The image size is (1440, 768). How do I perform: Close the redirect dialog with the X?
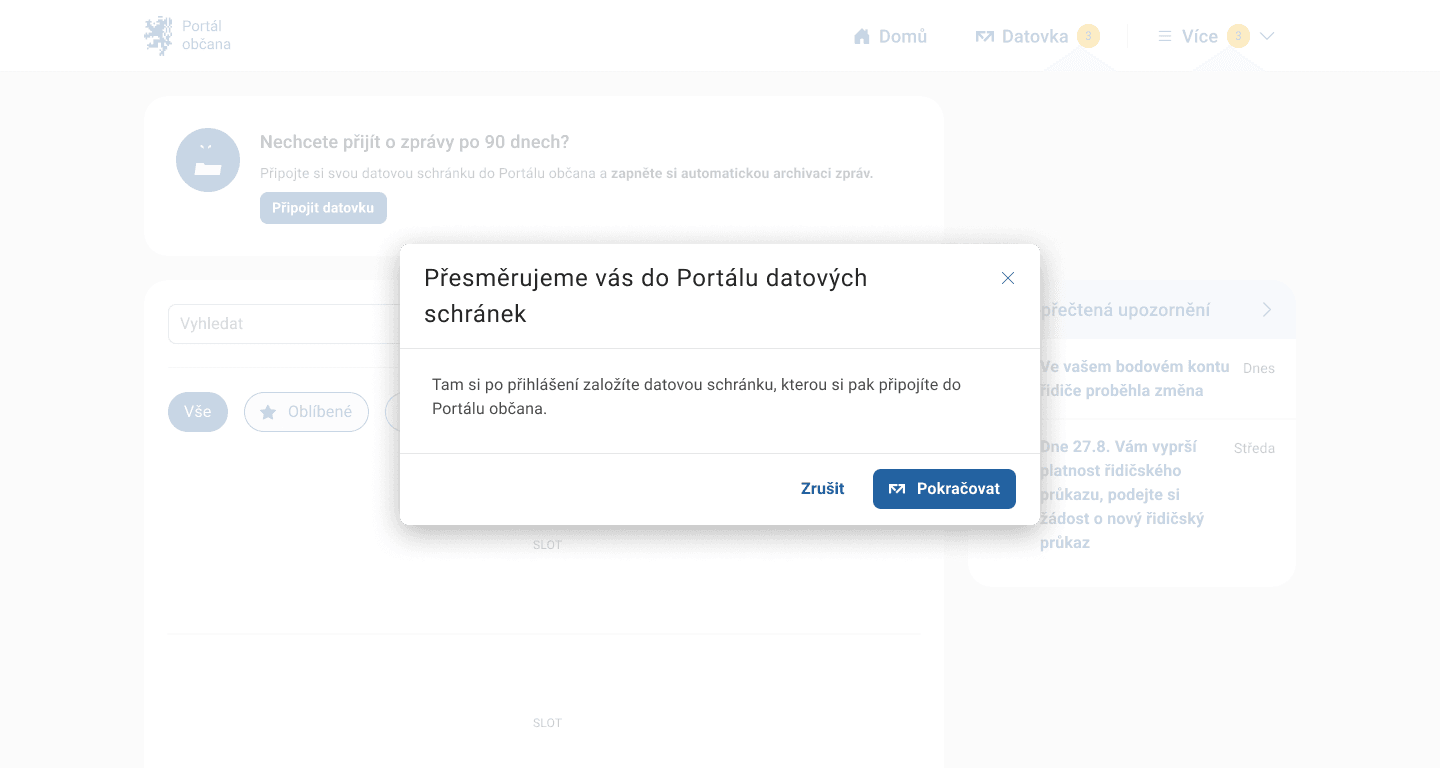[x=1008, y=278]
